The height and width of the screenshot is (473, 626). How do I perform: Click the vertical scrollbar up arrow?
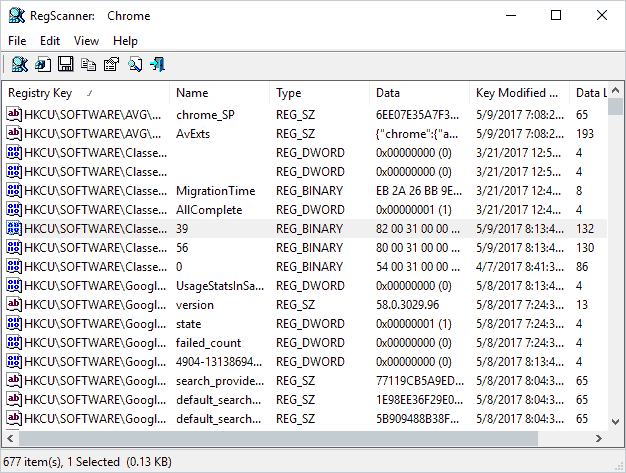[x=615, y=91]
